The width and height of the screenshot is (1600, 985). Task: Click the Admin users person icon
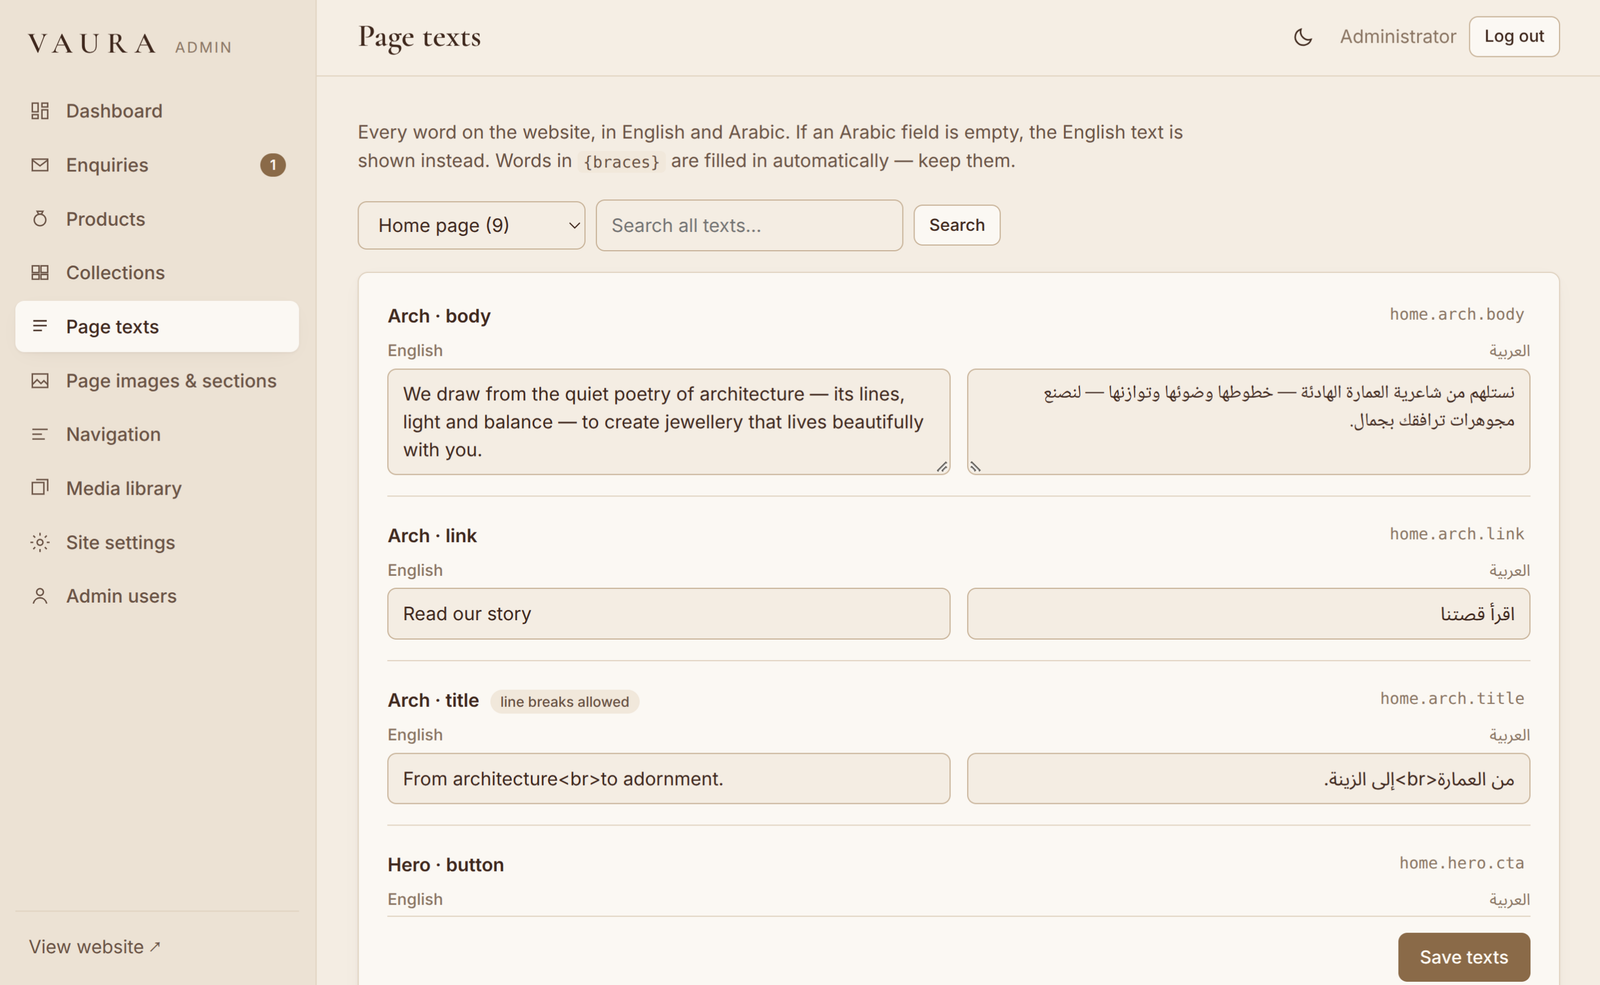(40, 596)
